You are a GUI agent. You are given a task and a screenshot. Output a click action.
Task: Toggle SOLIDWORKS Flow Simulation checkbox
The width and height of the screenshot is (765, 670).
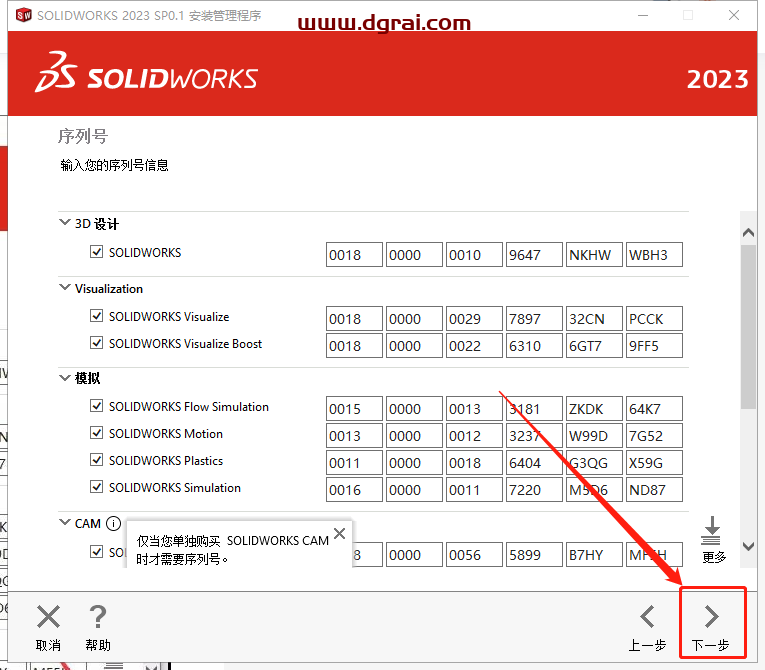[x=97, y=406]
